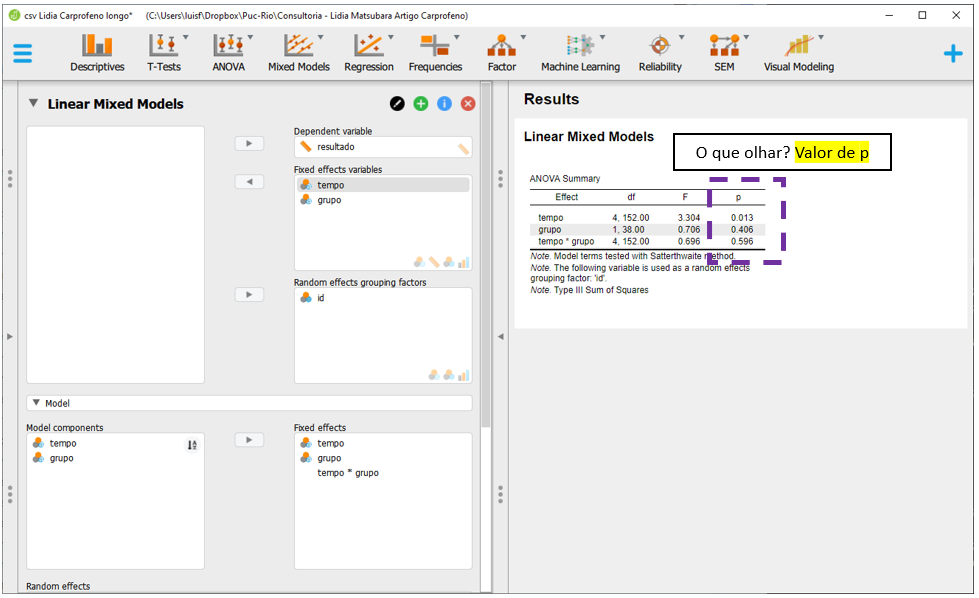This screenshot has height=598, width=979.
Task: Click the Visual Modeling icon
Action: (x=798, y=53)
